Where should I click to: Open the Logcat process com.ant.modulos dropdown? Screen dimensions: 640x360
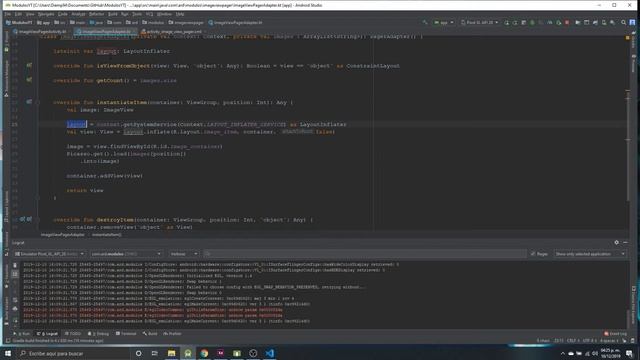pos(126,254)
